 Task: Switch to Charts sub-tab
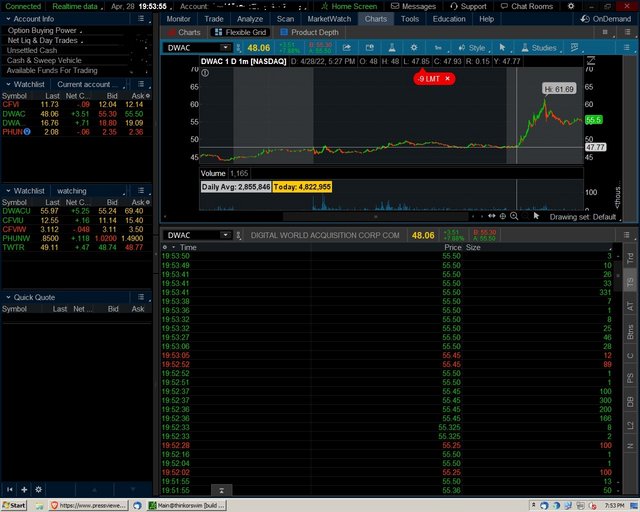pyautogui.click(x=184, y=32)
